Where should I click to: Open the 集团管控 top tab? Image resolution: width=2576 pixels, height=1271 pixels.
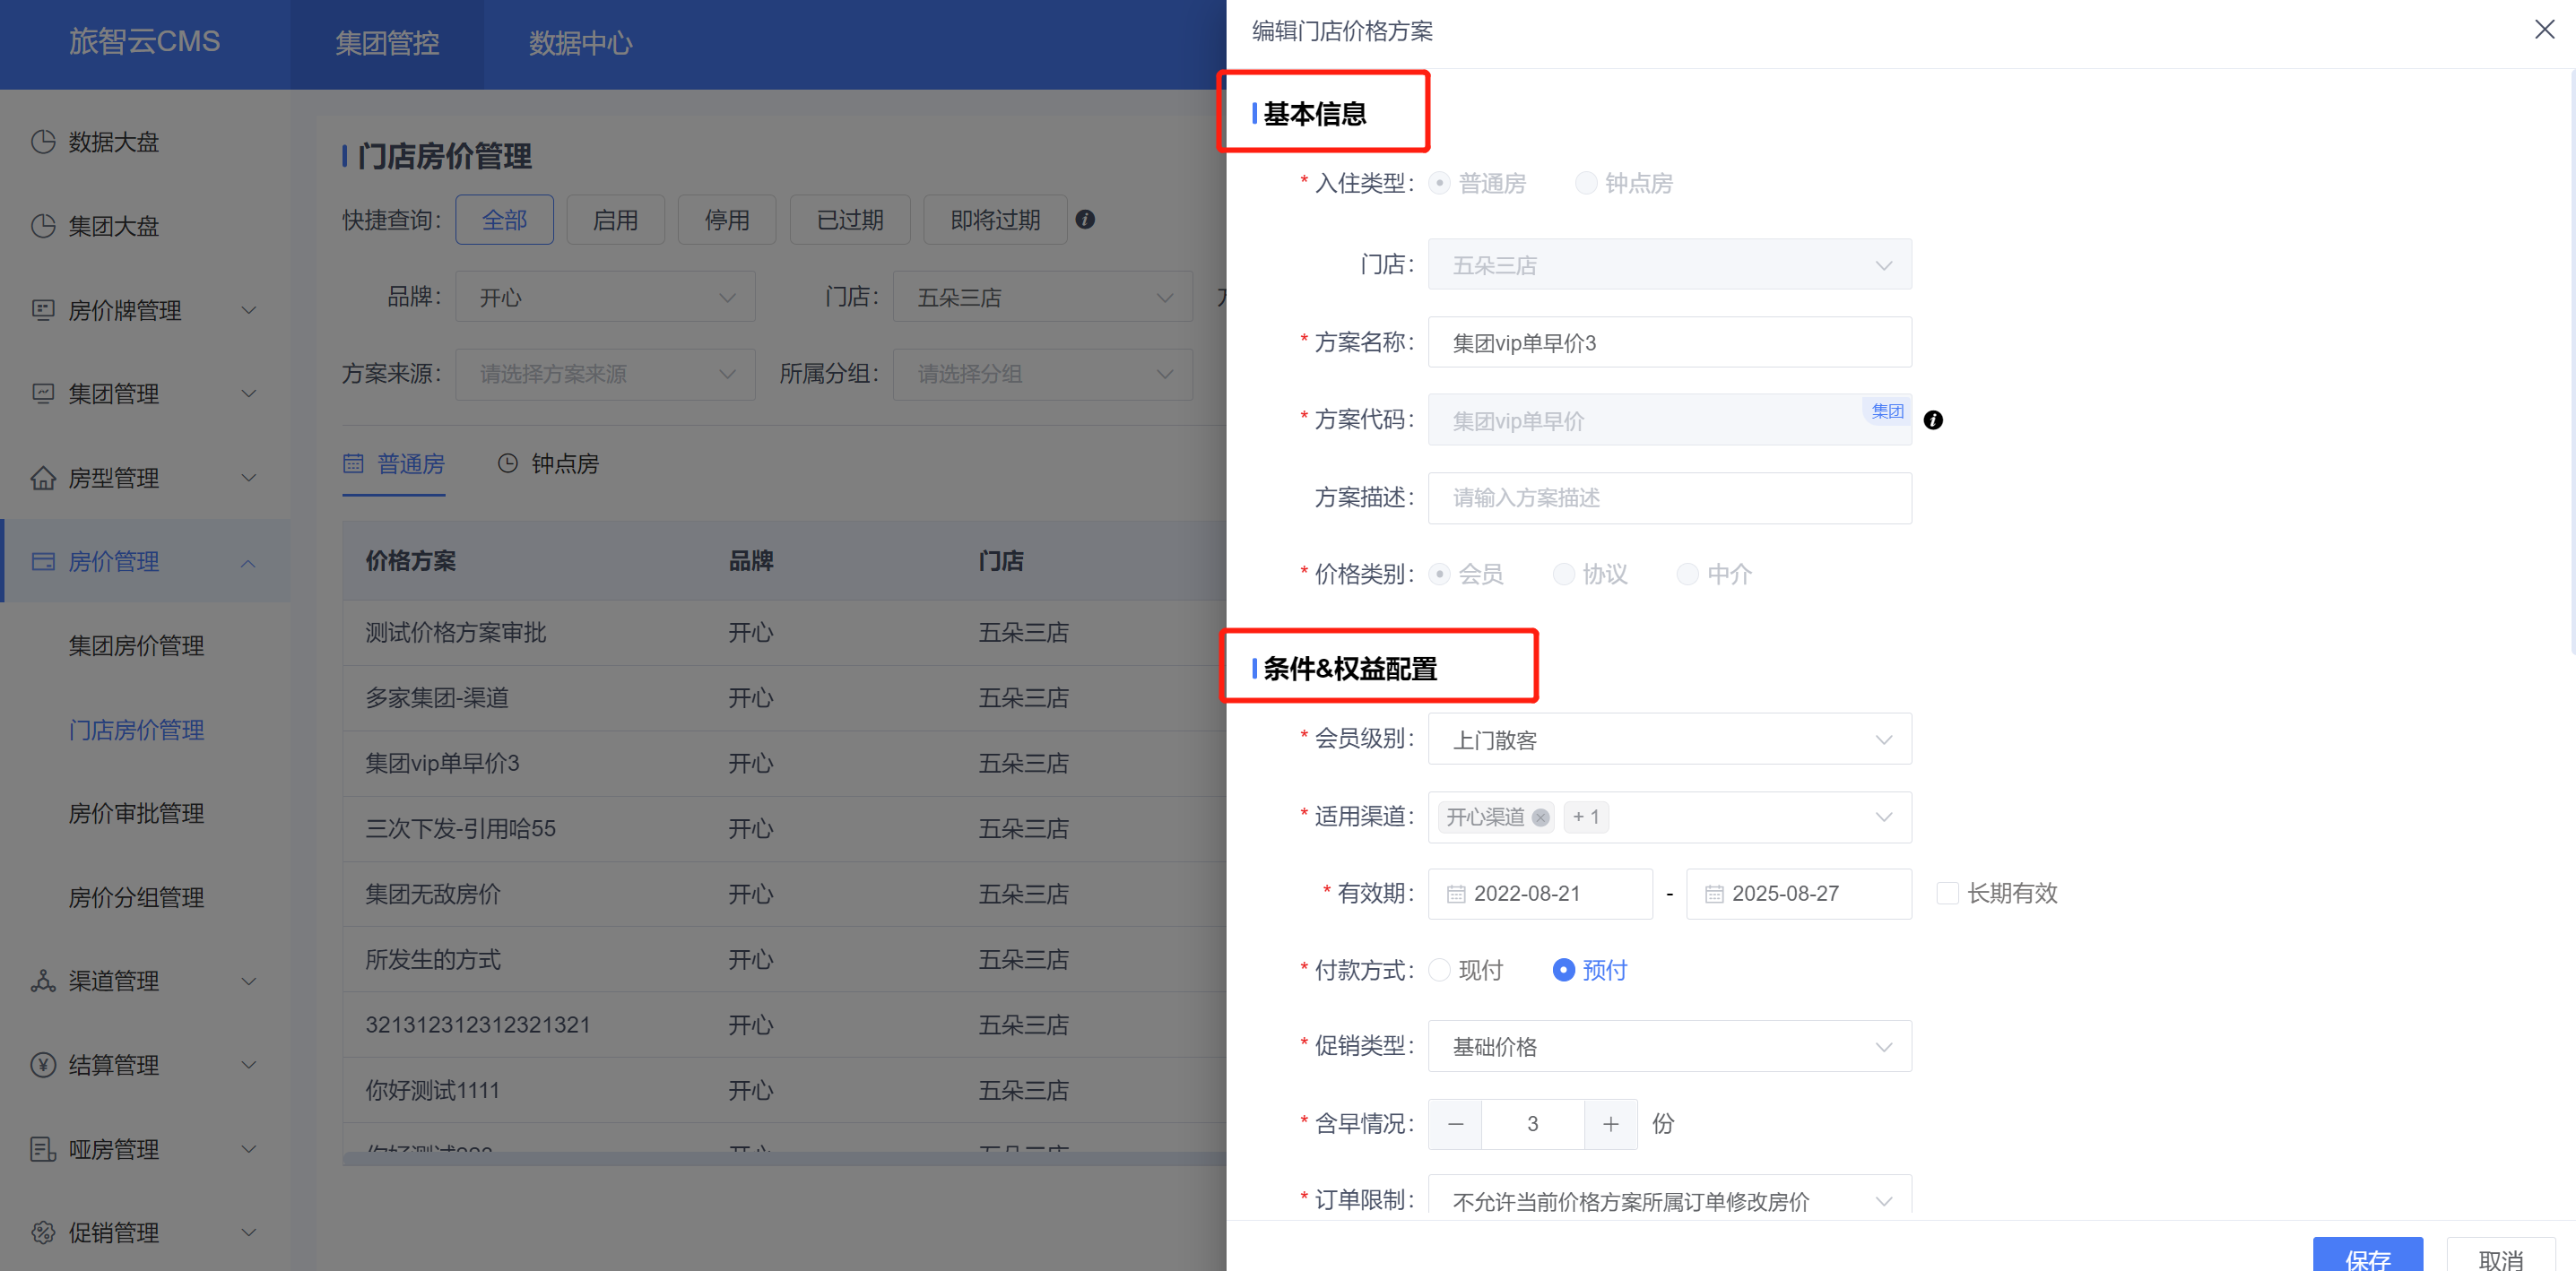(387, 43)
